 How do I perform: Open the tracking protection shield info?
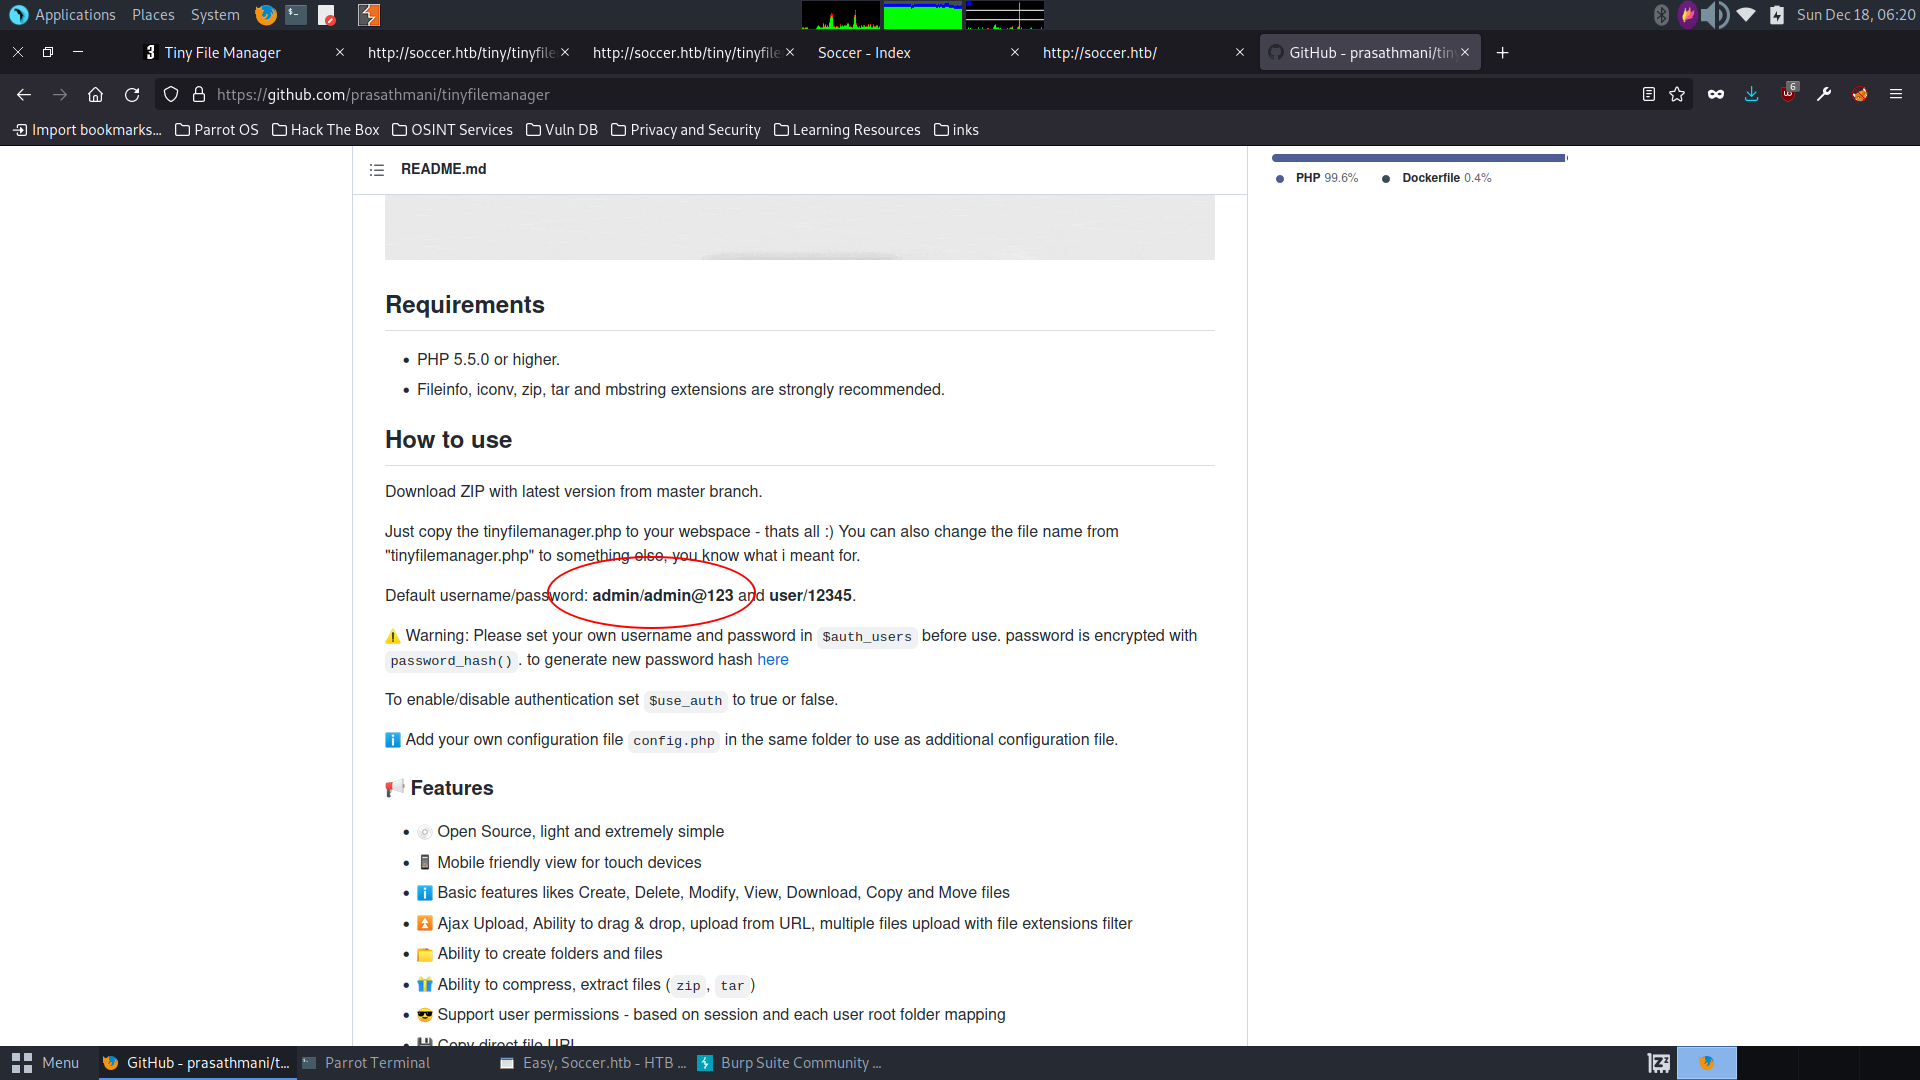click(x=171, y=94)
